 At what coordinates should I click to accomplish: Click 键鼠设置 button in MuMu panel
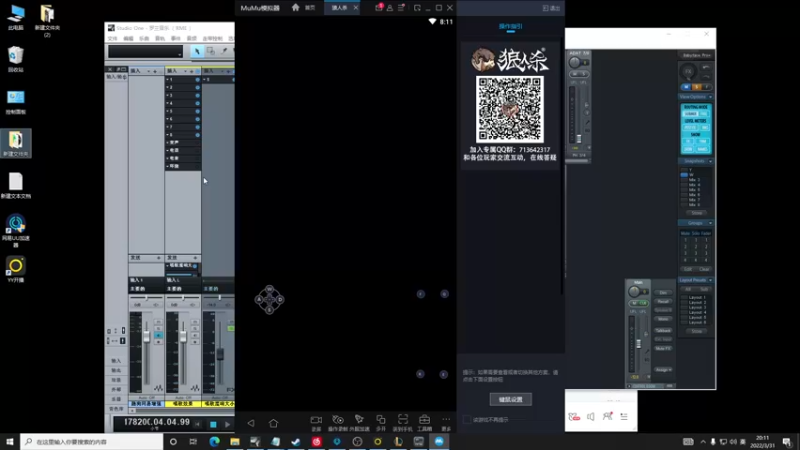pyautogui.click(x=511, y=399)
